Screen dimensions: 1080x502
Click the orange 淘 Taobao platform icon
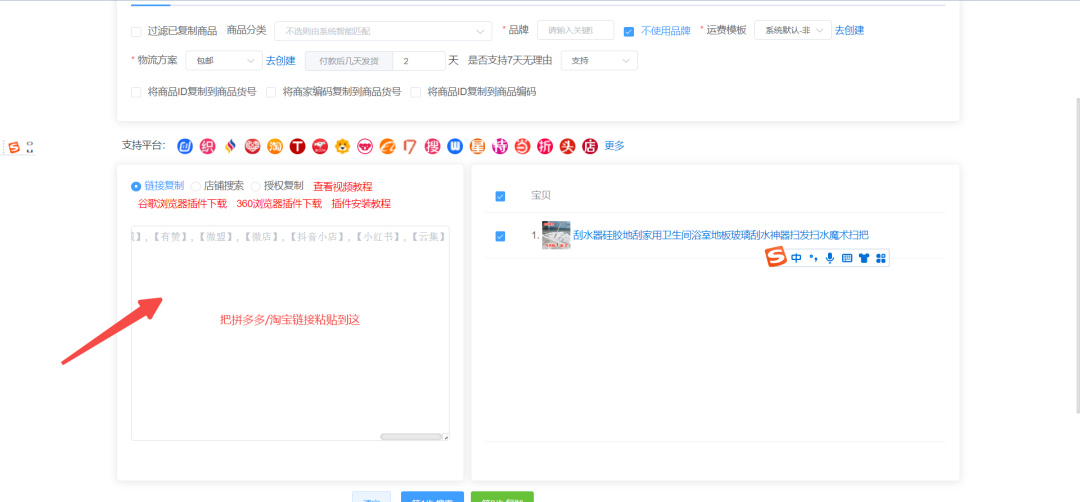point(275,146)
